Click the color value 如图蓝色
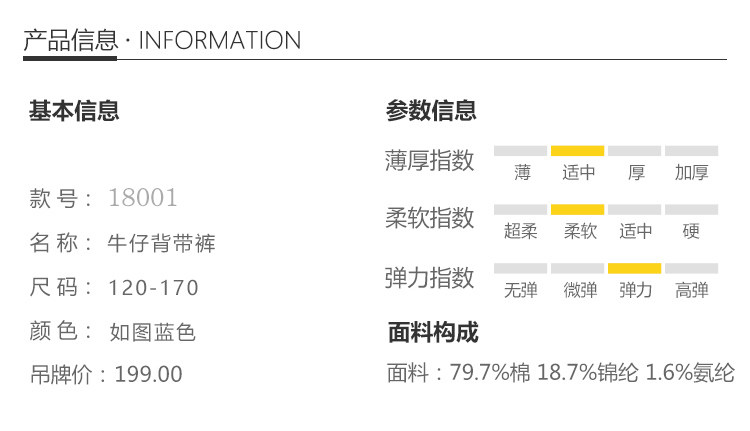The image size is (750, 431). click(152, 332)
